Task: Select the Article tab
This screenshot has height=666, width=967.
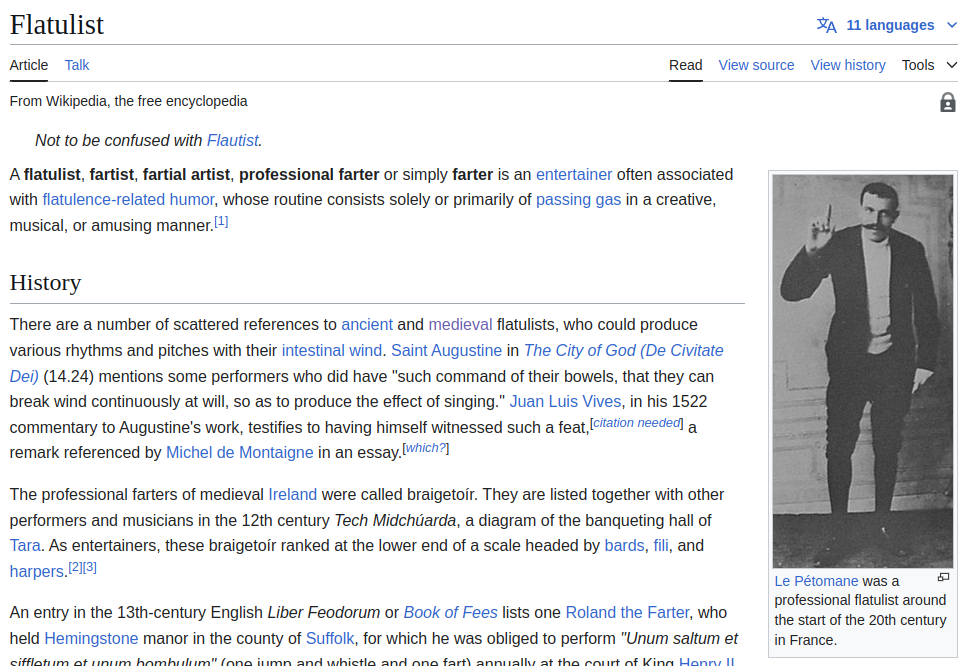Action: click(x=29, y=65)
